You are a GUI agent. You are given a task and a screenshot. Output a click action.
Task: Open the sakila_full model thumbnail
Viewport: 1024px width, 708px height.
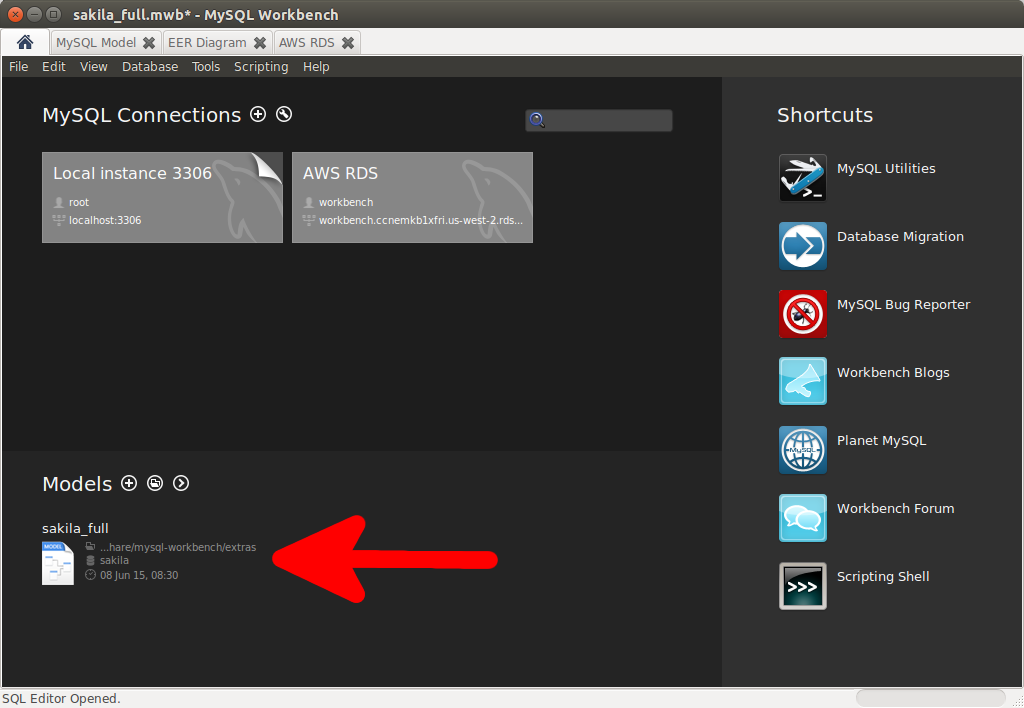coord(57,563)
